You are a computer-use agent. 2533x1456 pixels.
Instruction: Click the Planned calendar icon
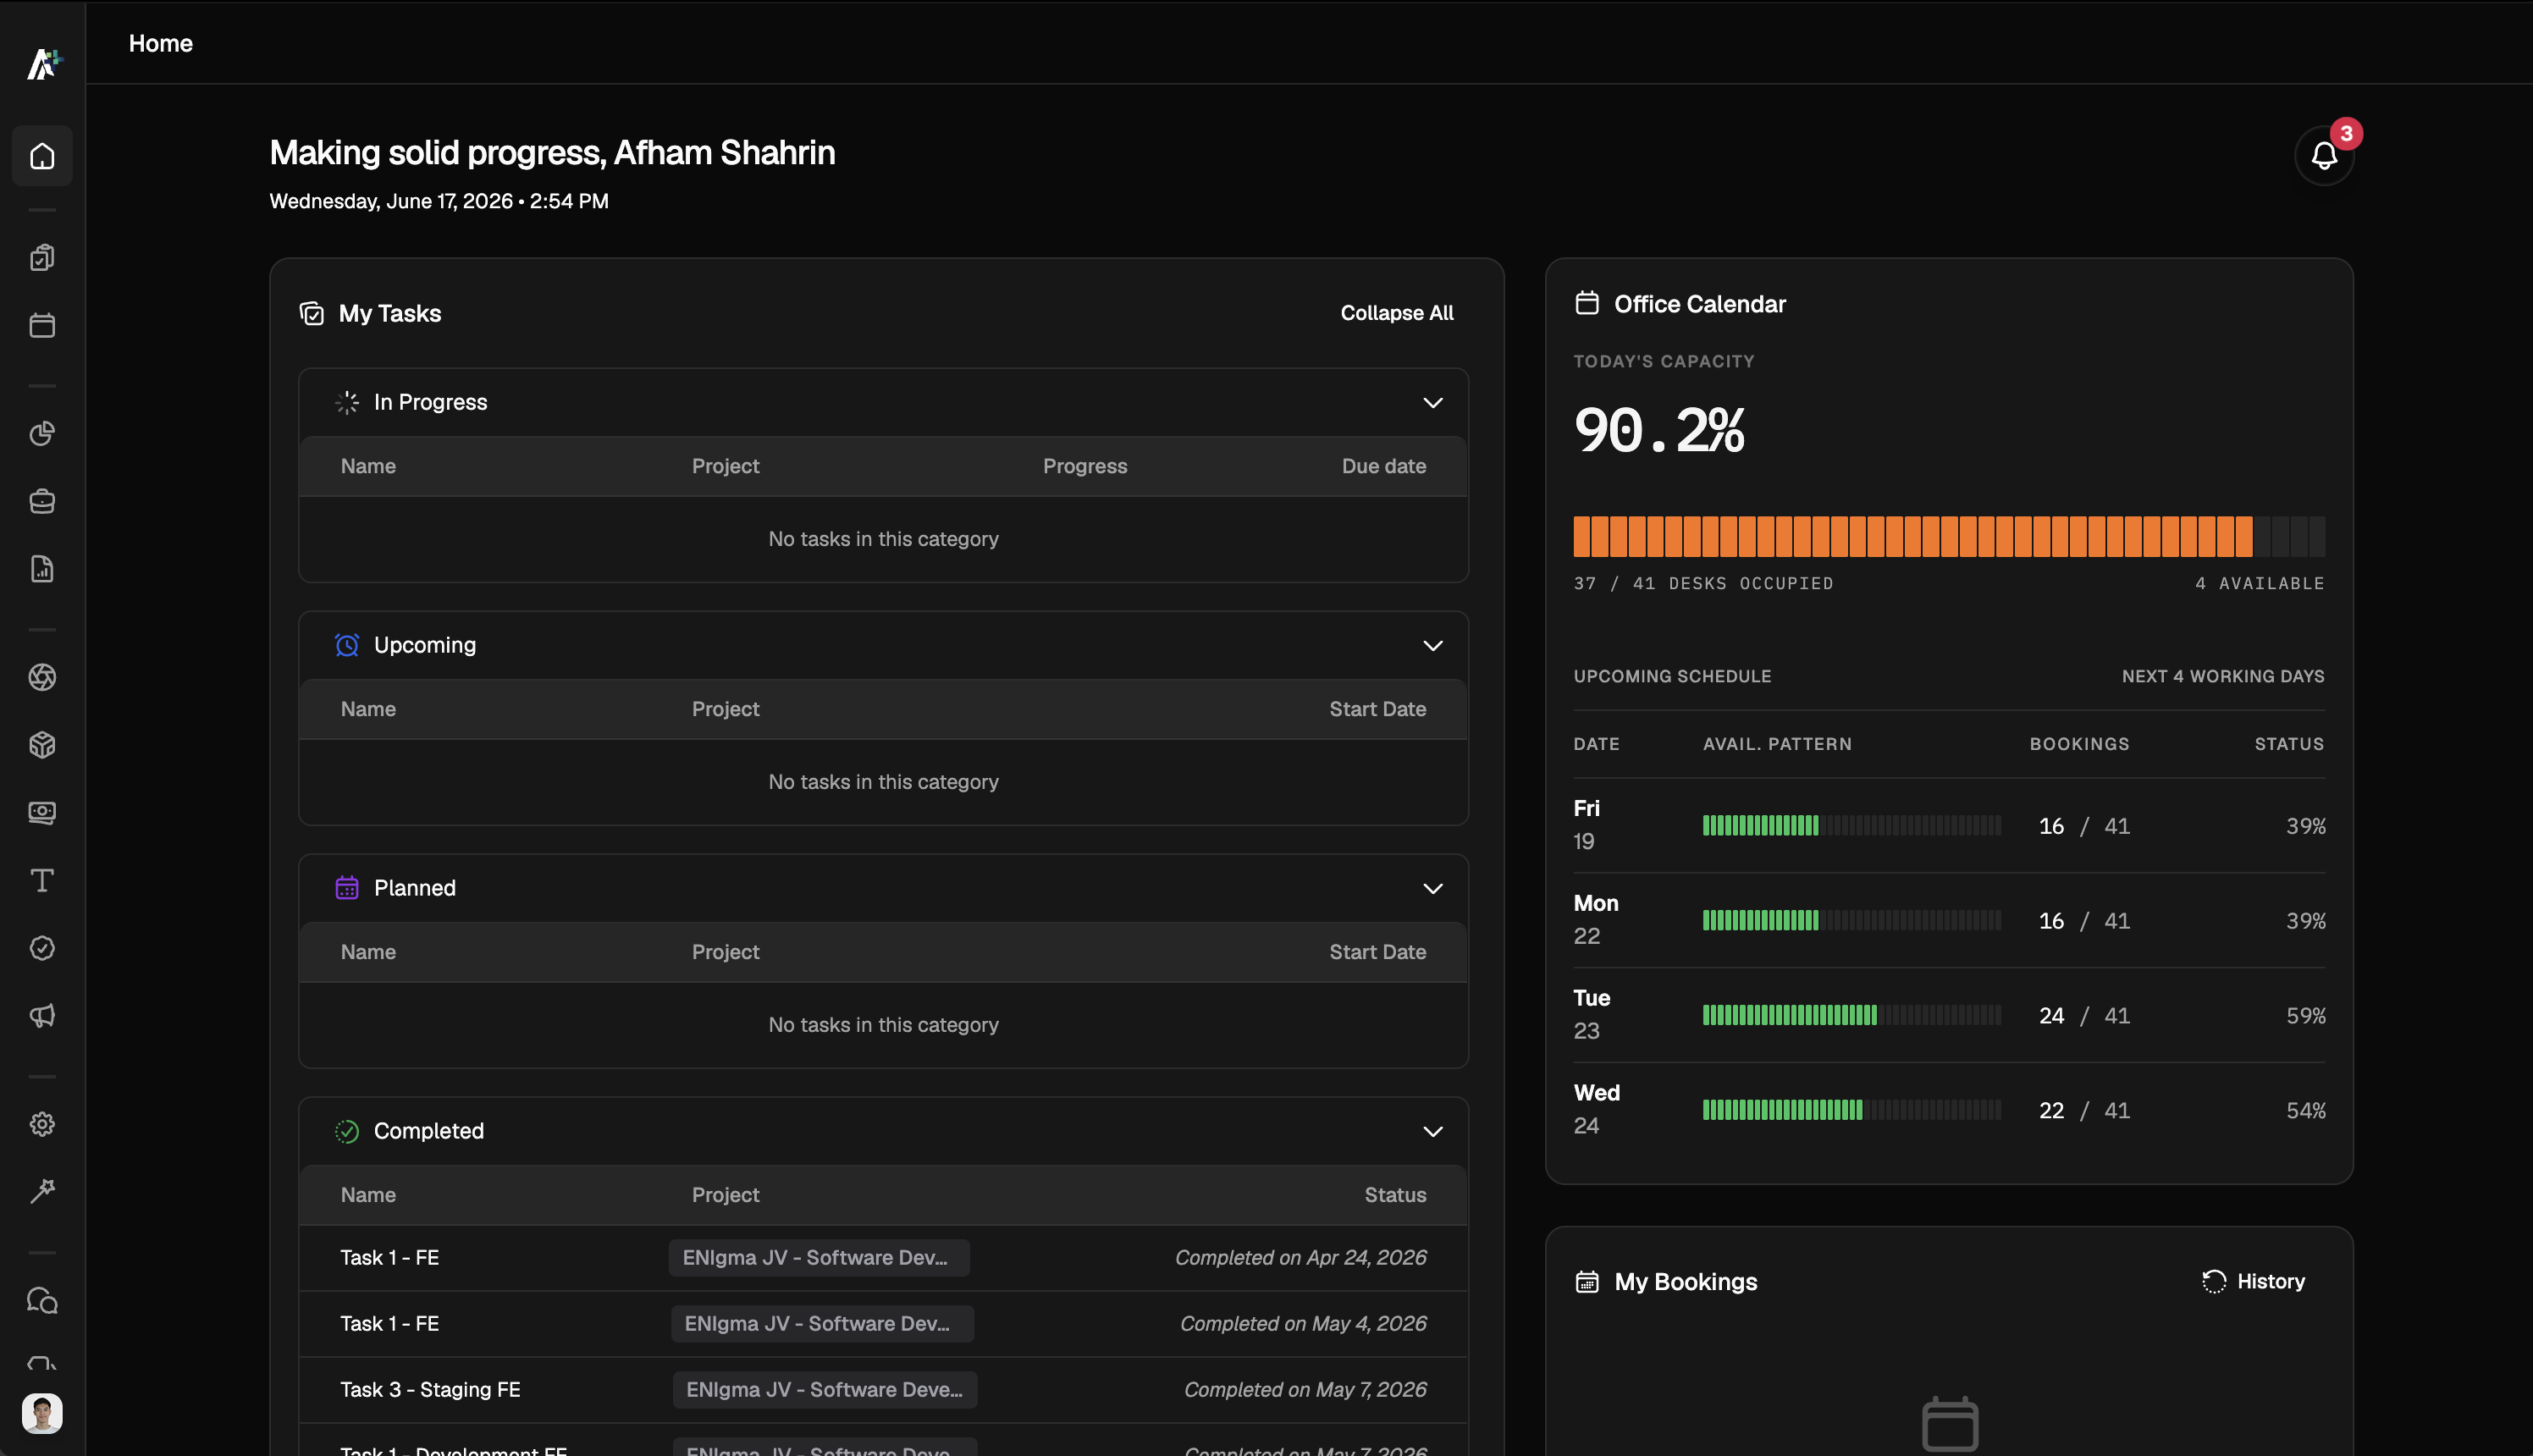point(347,888)
